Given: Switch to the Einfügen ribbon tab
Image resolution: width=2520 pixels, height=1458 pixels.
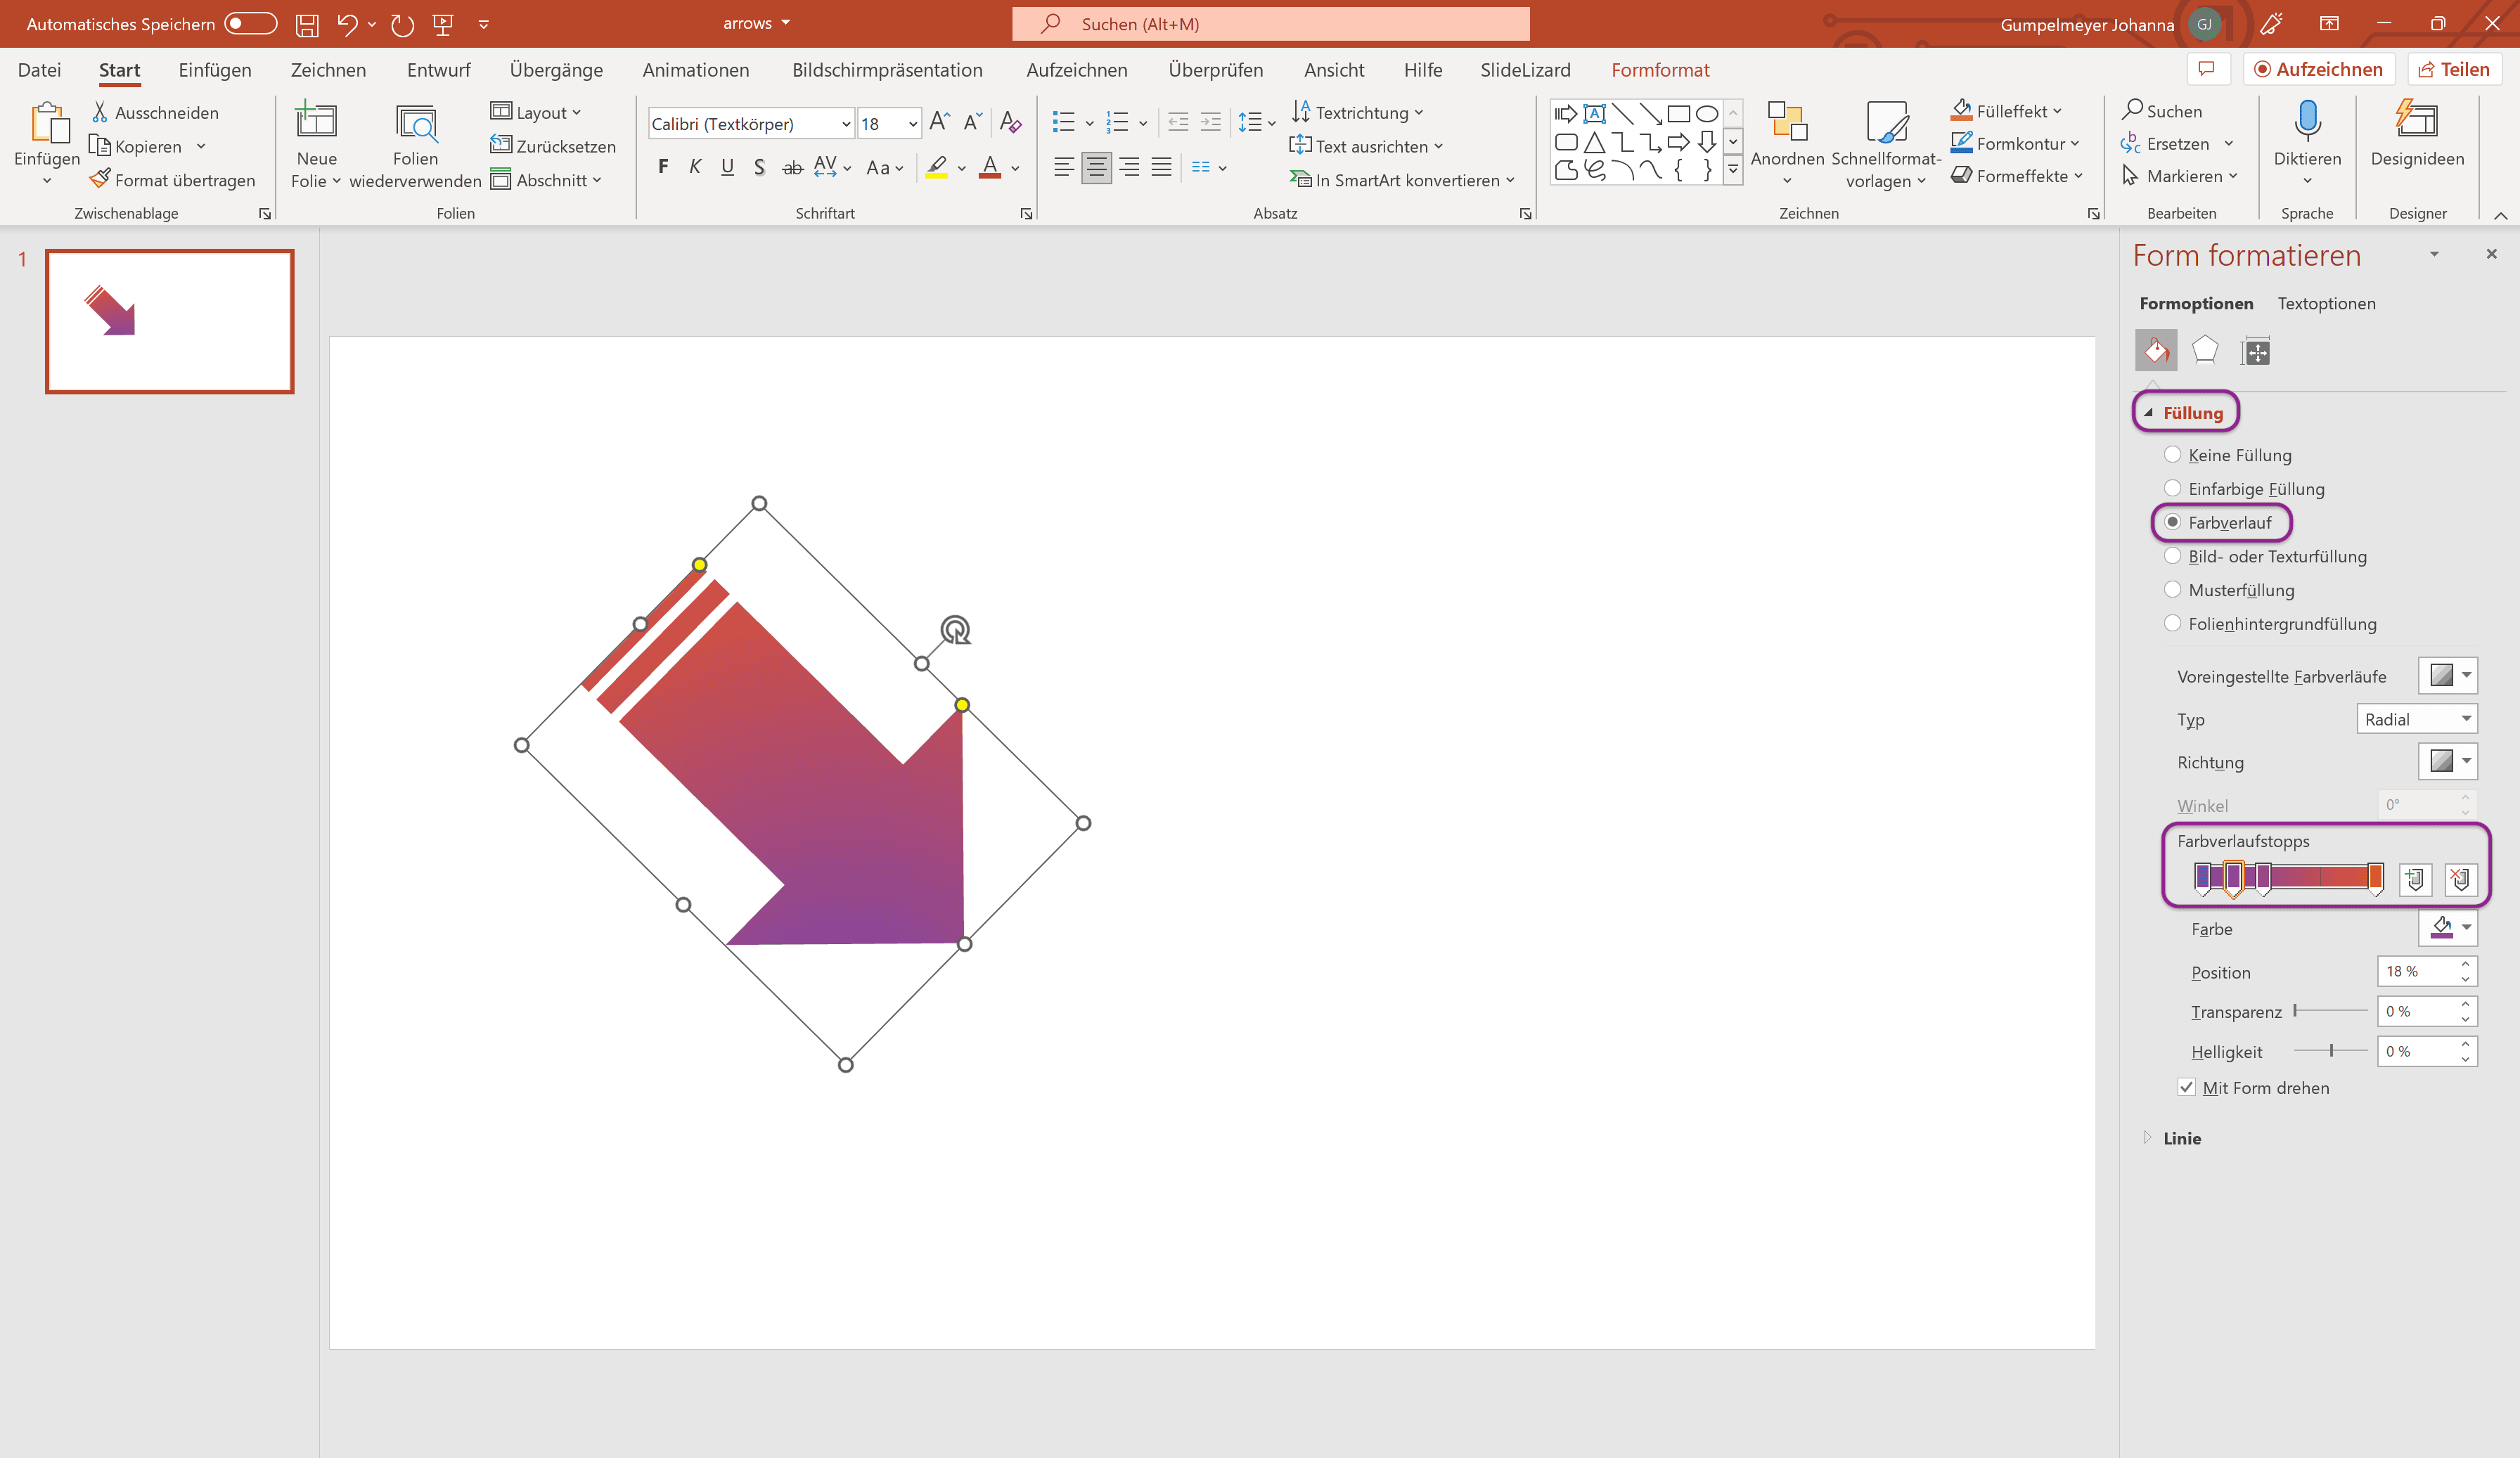Looking at the screenshot, I should [214, 70].
